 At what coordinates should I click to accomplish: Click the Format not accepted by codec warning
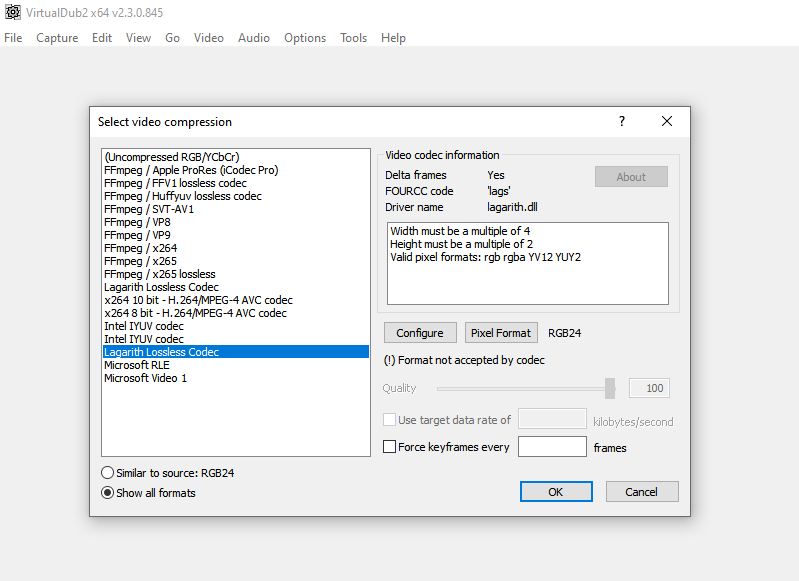[x=464, y=360]
